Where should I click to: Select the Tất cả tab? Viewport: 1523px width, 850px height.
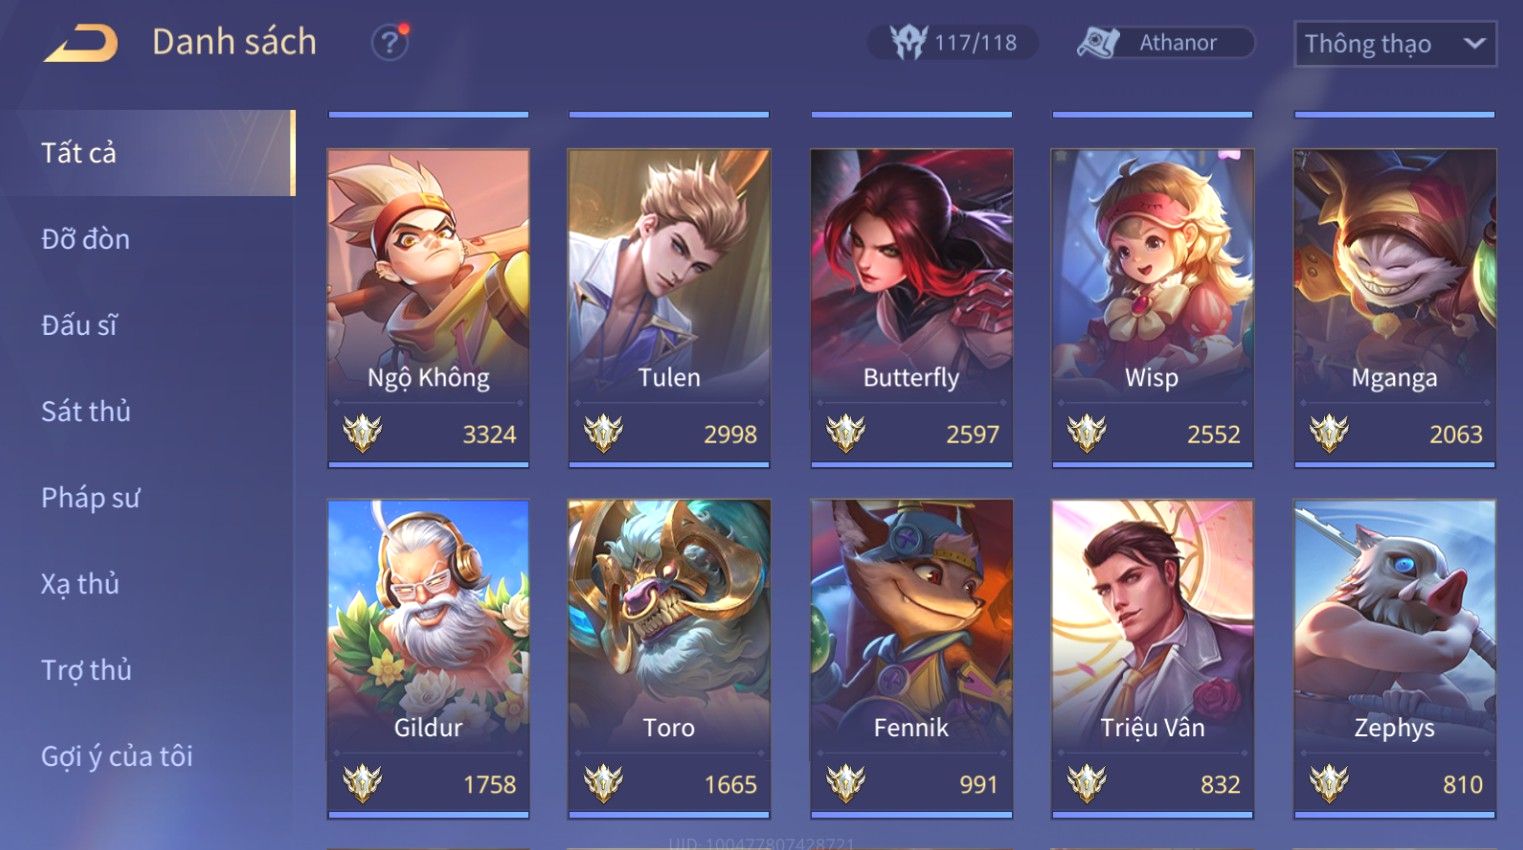tap(148, 153)
